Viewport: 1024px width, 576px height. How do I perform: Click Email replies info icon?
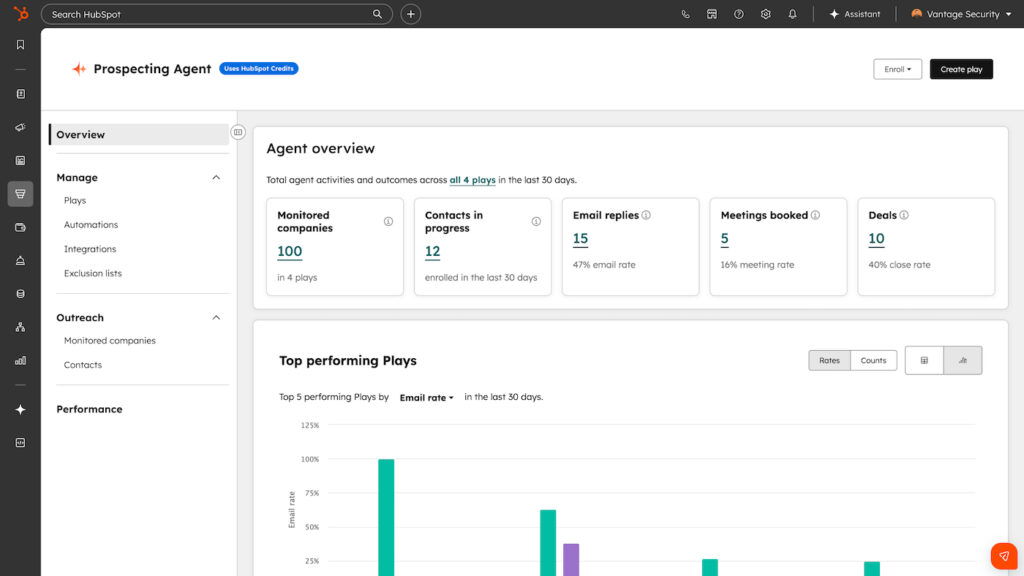pyautogui.click(x=646, y=215)
